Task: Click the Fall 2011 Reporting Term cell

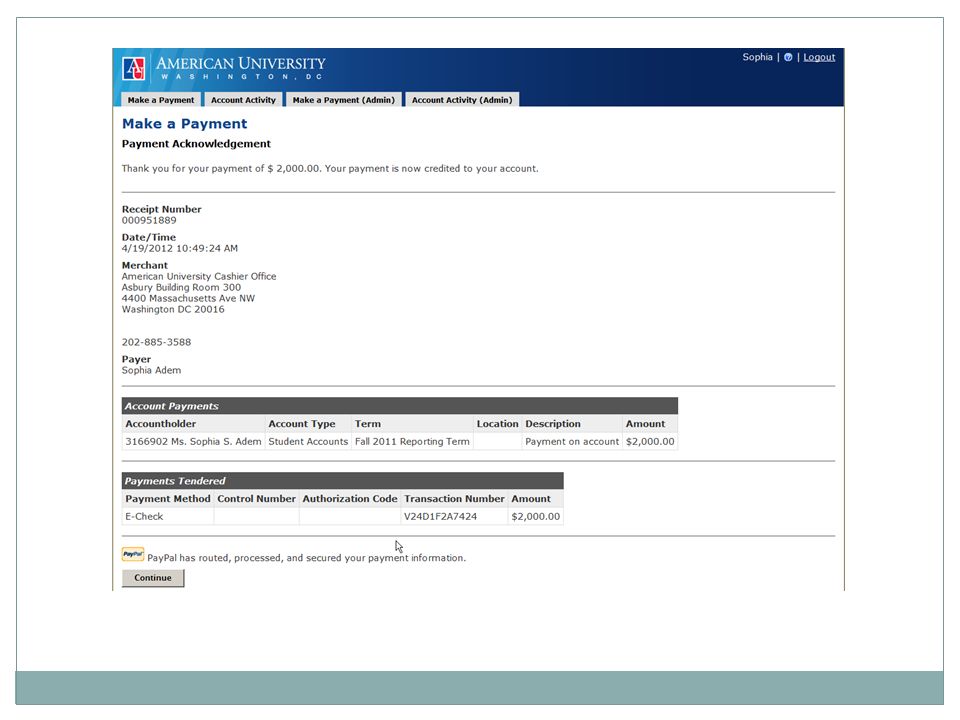Action: [x=412, y=441]
